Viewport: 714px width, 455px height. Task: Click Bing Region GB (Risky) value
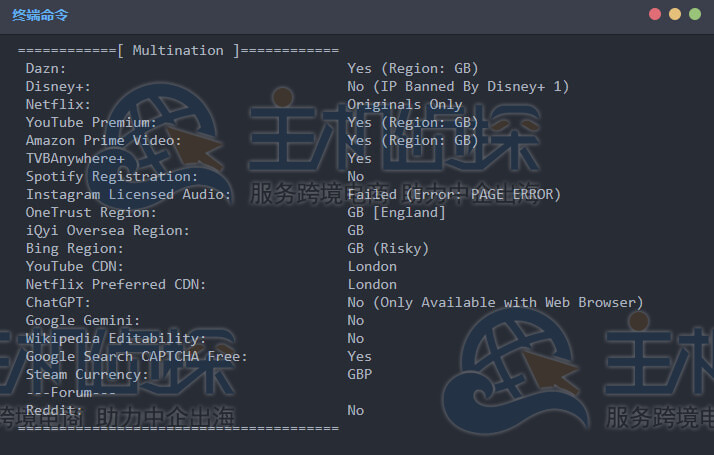(388, 248)
